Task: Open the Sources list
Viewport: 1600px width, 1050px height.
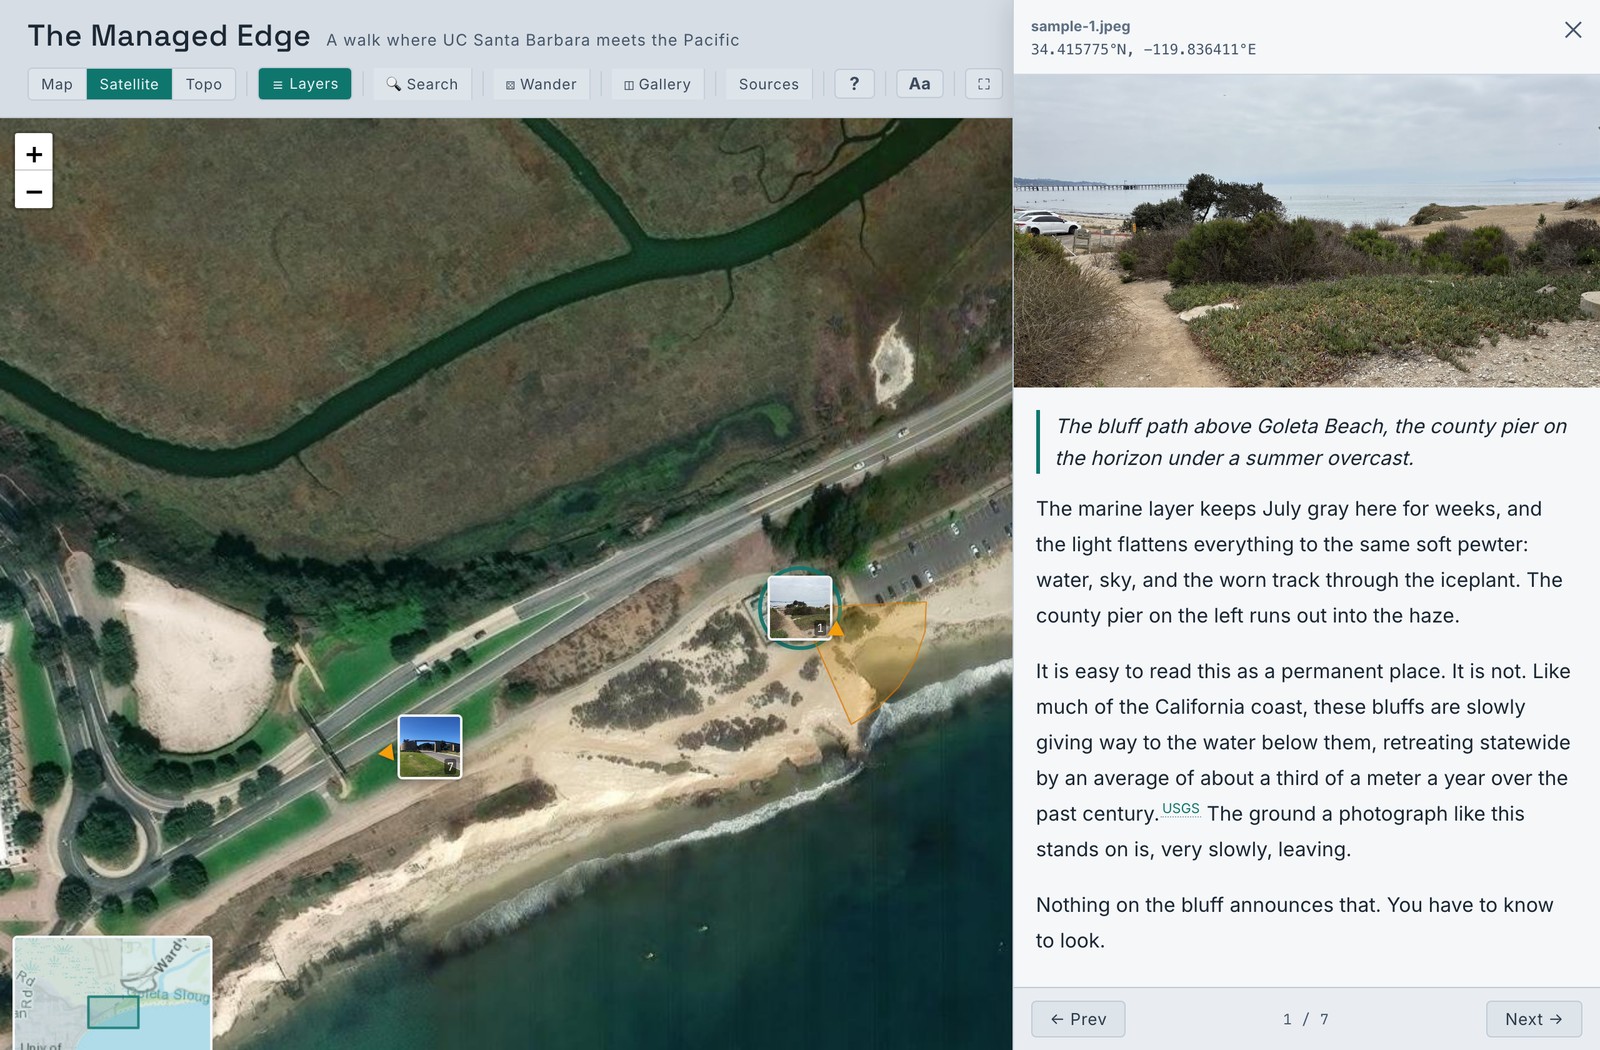Action: coord(769,84)
